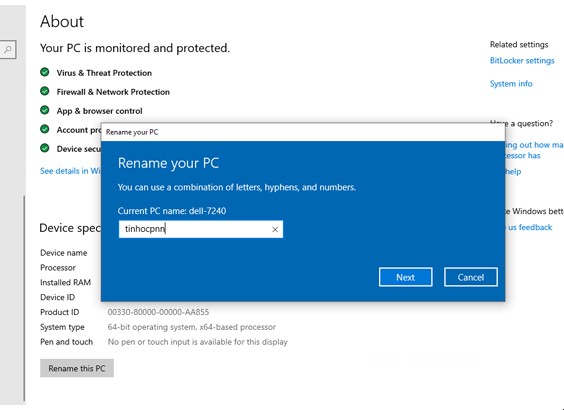Click green check beside Device security

45,148
